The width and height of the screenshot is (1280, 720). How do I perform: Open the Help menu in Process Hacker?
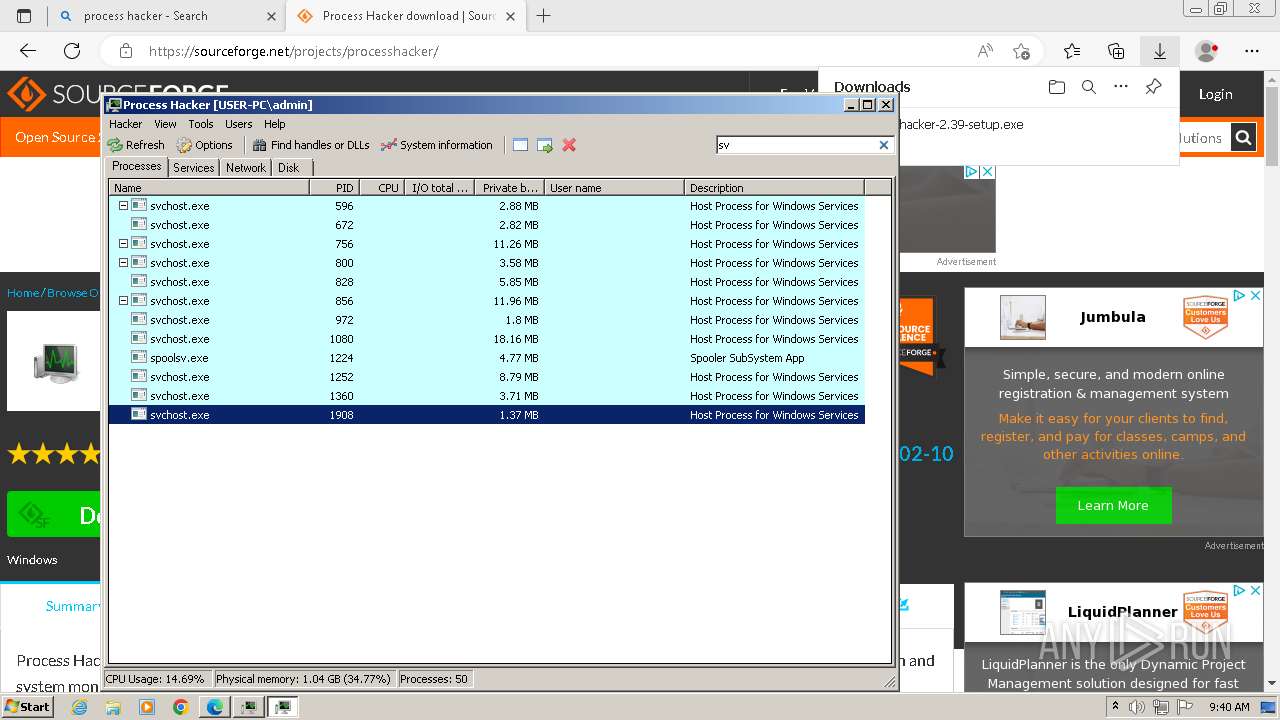[x=275, y=124]
